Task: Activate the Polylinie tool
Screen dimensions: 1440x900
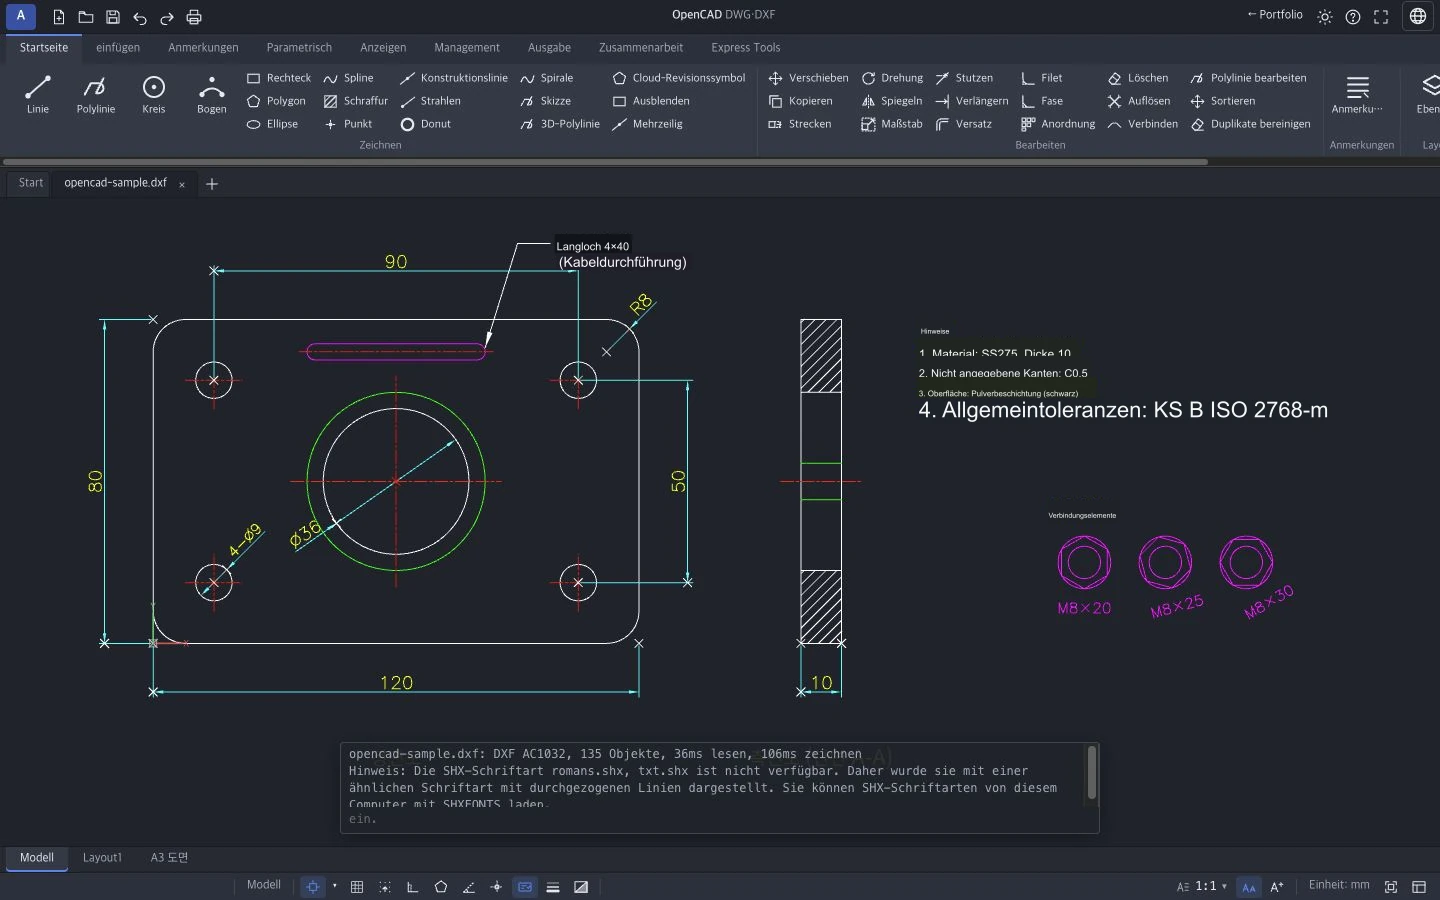Action: point(96,95)
